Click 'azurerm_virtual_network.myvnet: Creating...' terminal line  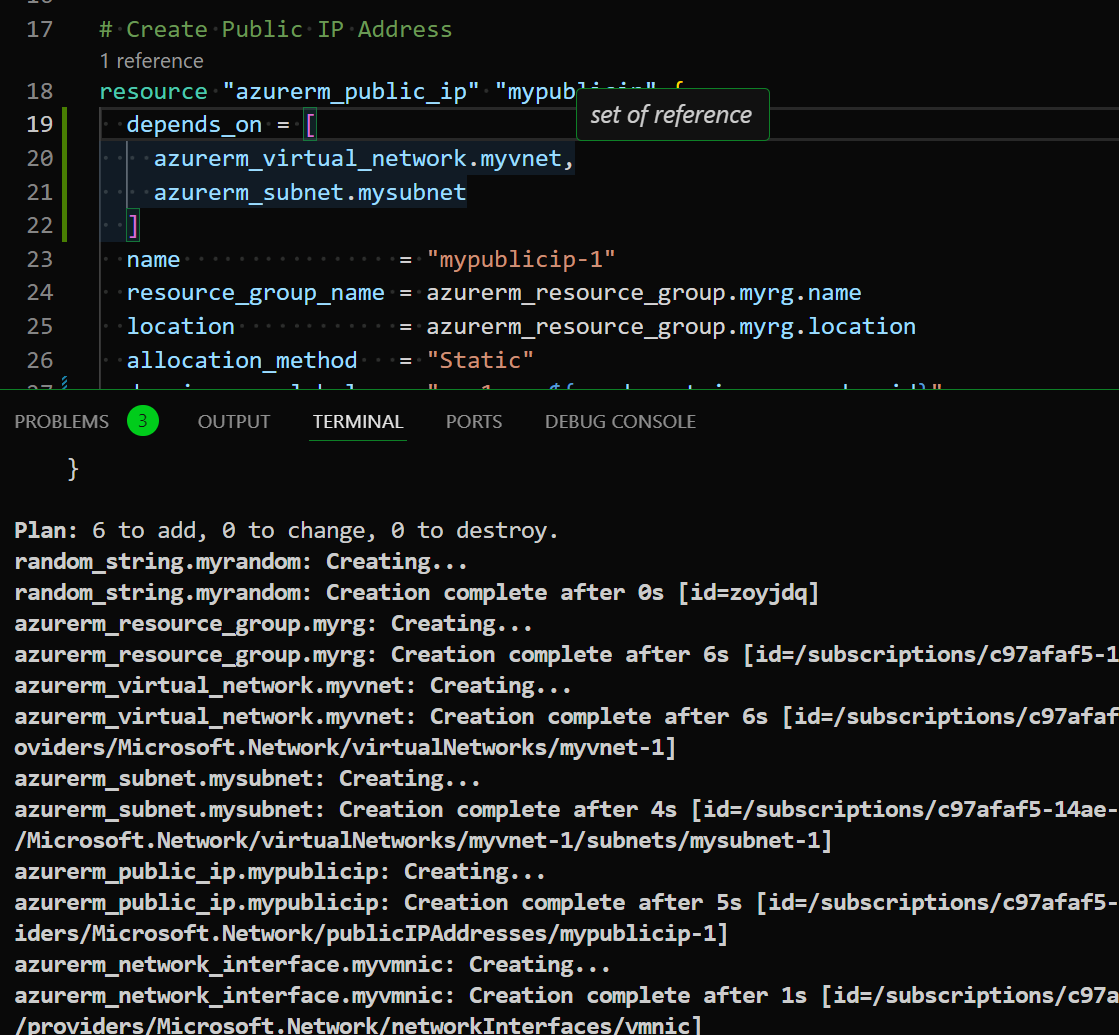coord(293,686)
